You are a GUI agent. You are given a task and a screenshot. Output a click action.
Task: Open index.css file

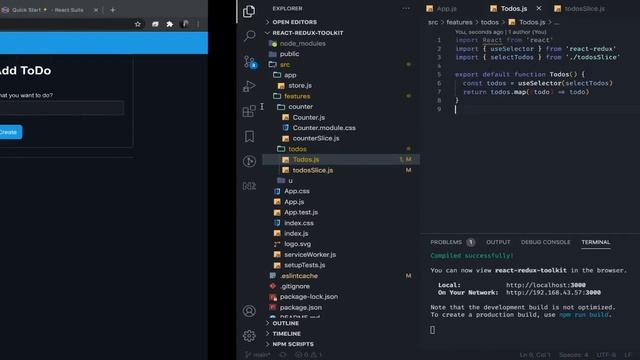(299, 223)
